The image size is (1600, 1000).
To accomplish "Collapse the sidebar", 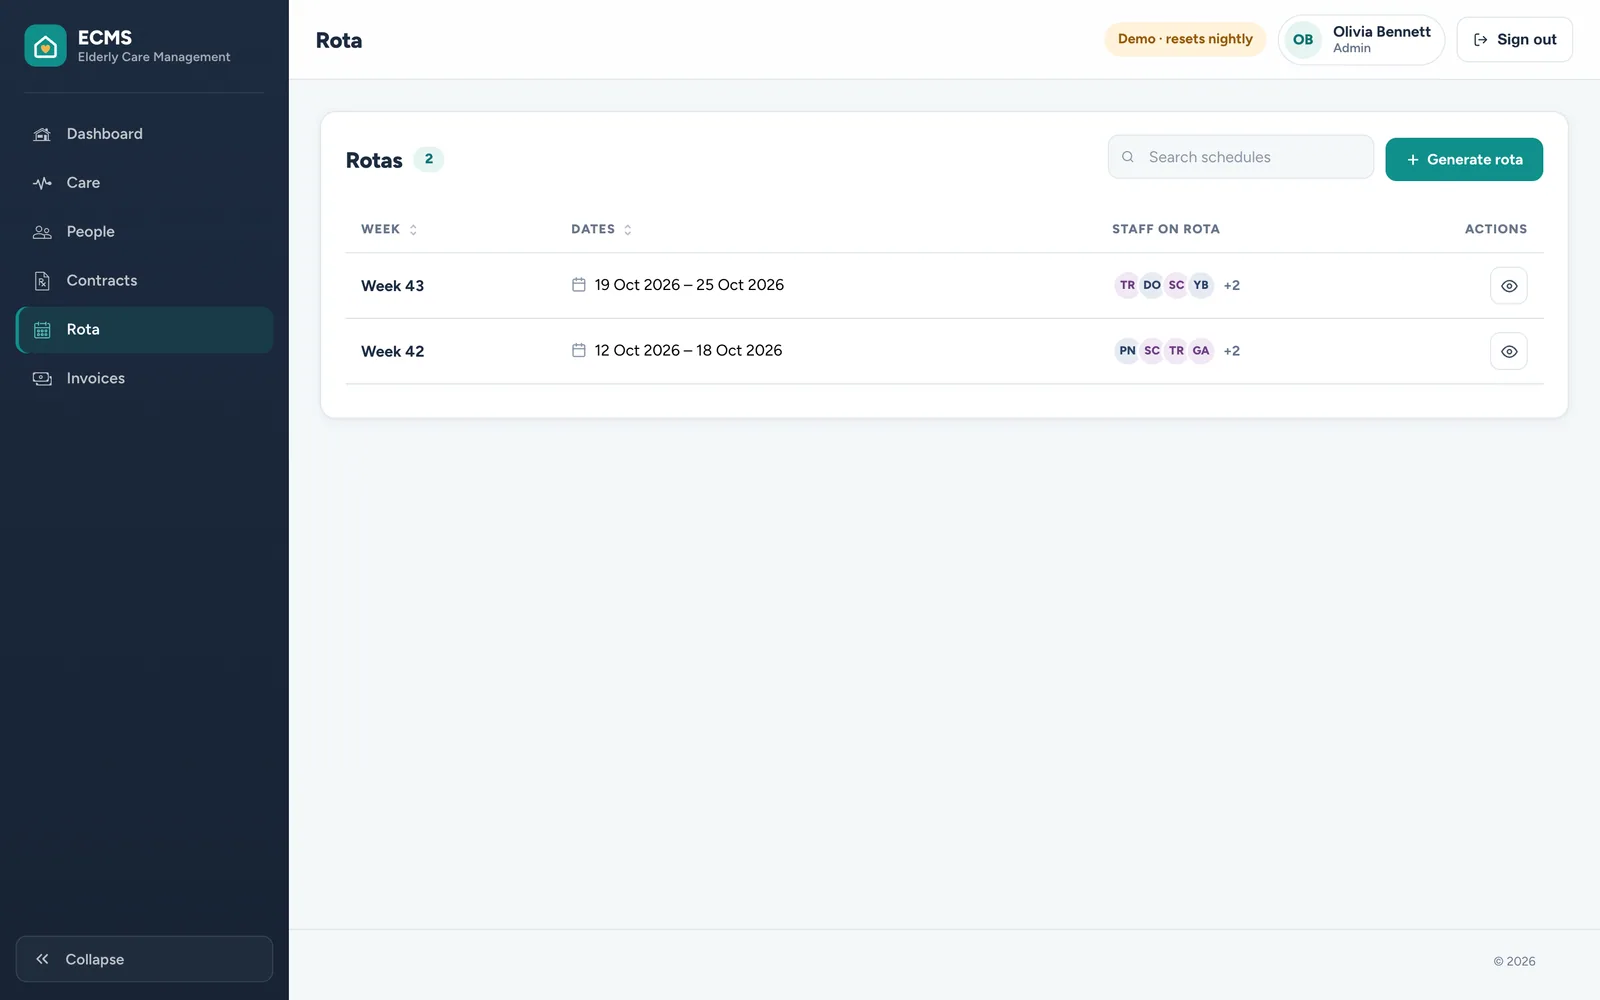I will pyautogui.click(x=144, y=959).
